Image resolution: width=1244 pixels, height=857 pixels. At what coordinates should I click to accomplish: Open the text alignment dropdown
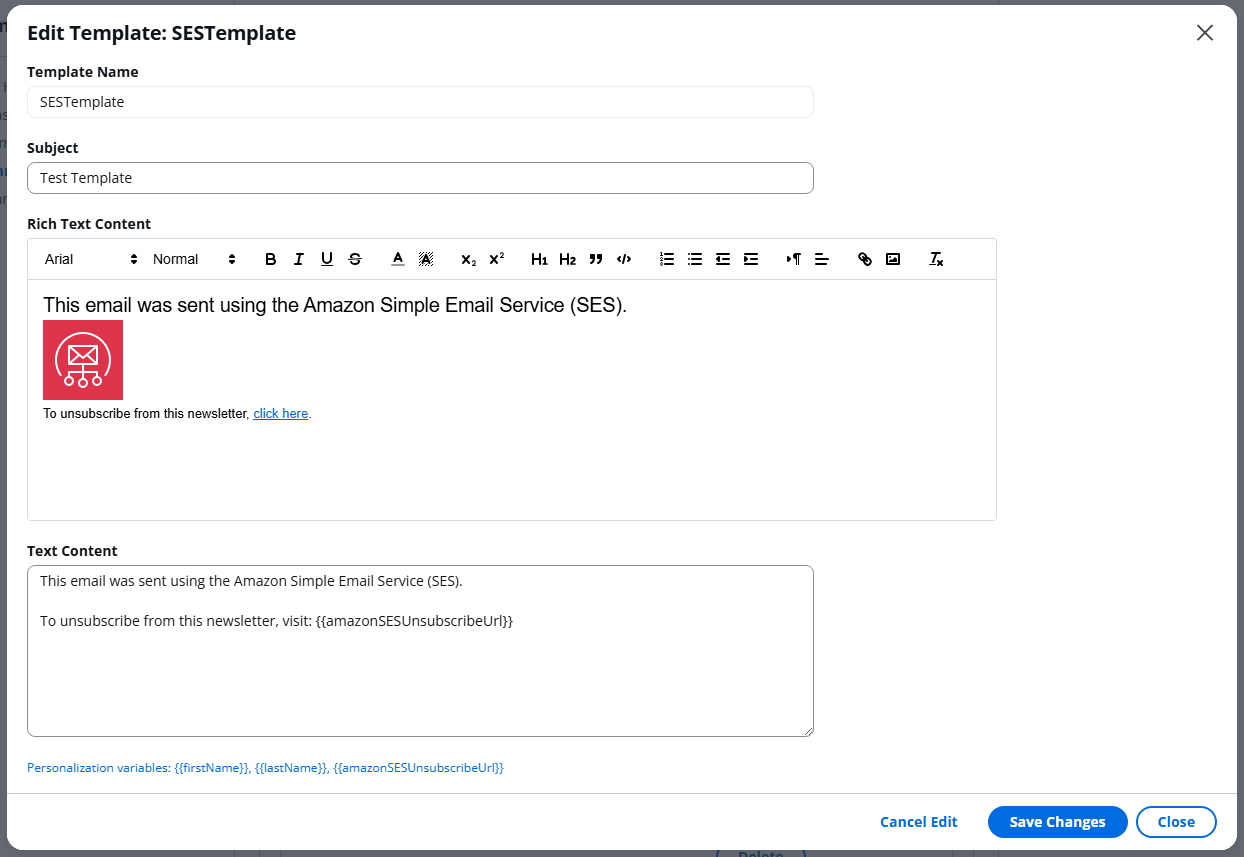[822, 259]
